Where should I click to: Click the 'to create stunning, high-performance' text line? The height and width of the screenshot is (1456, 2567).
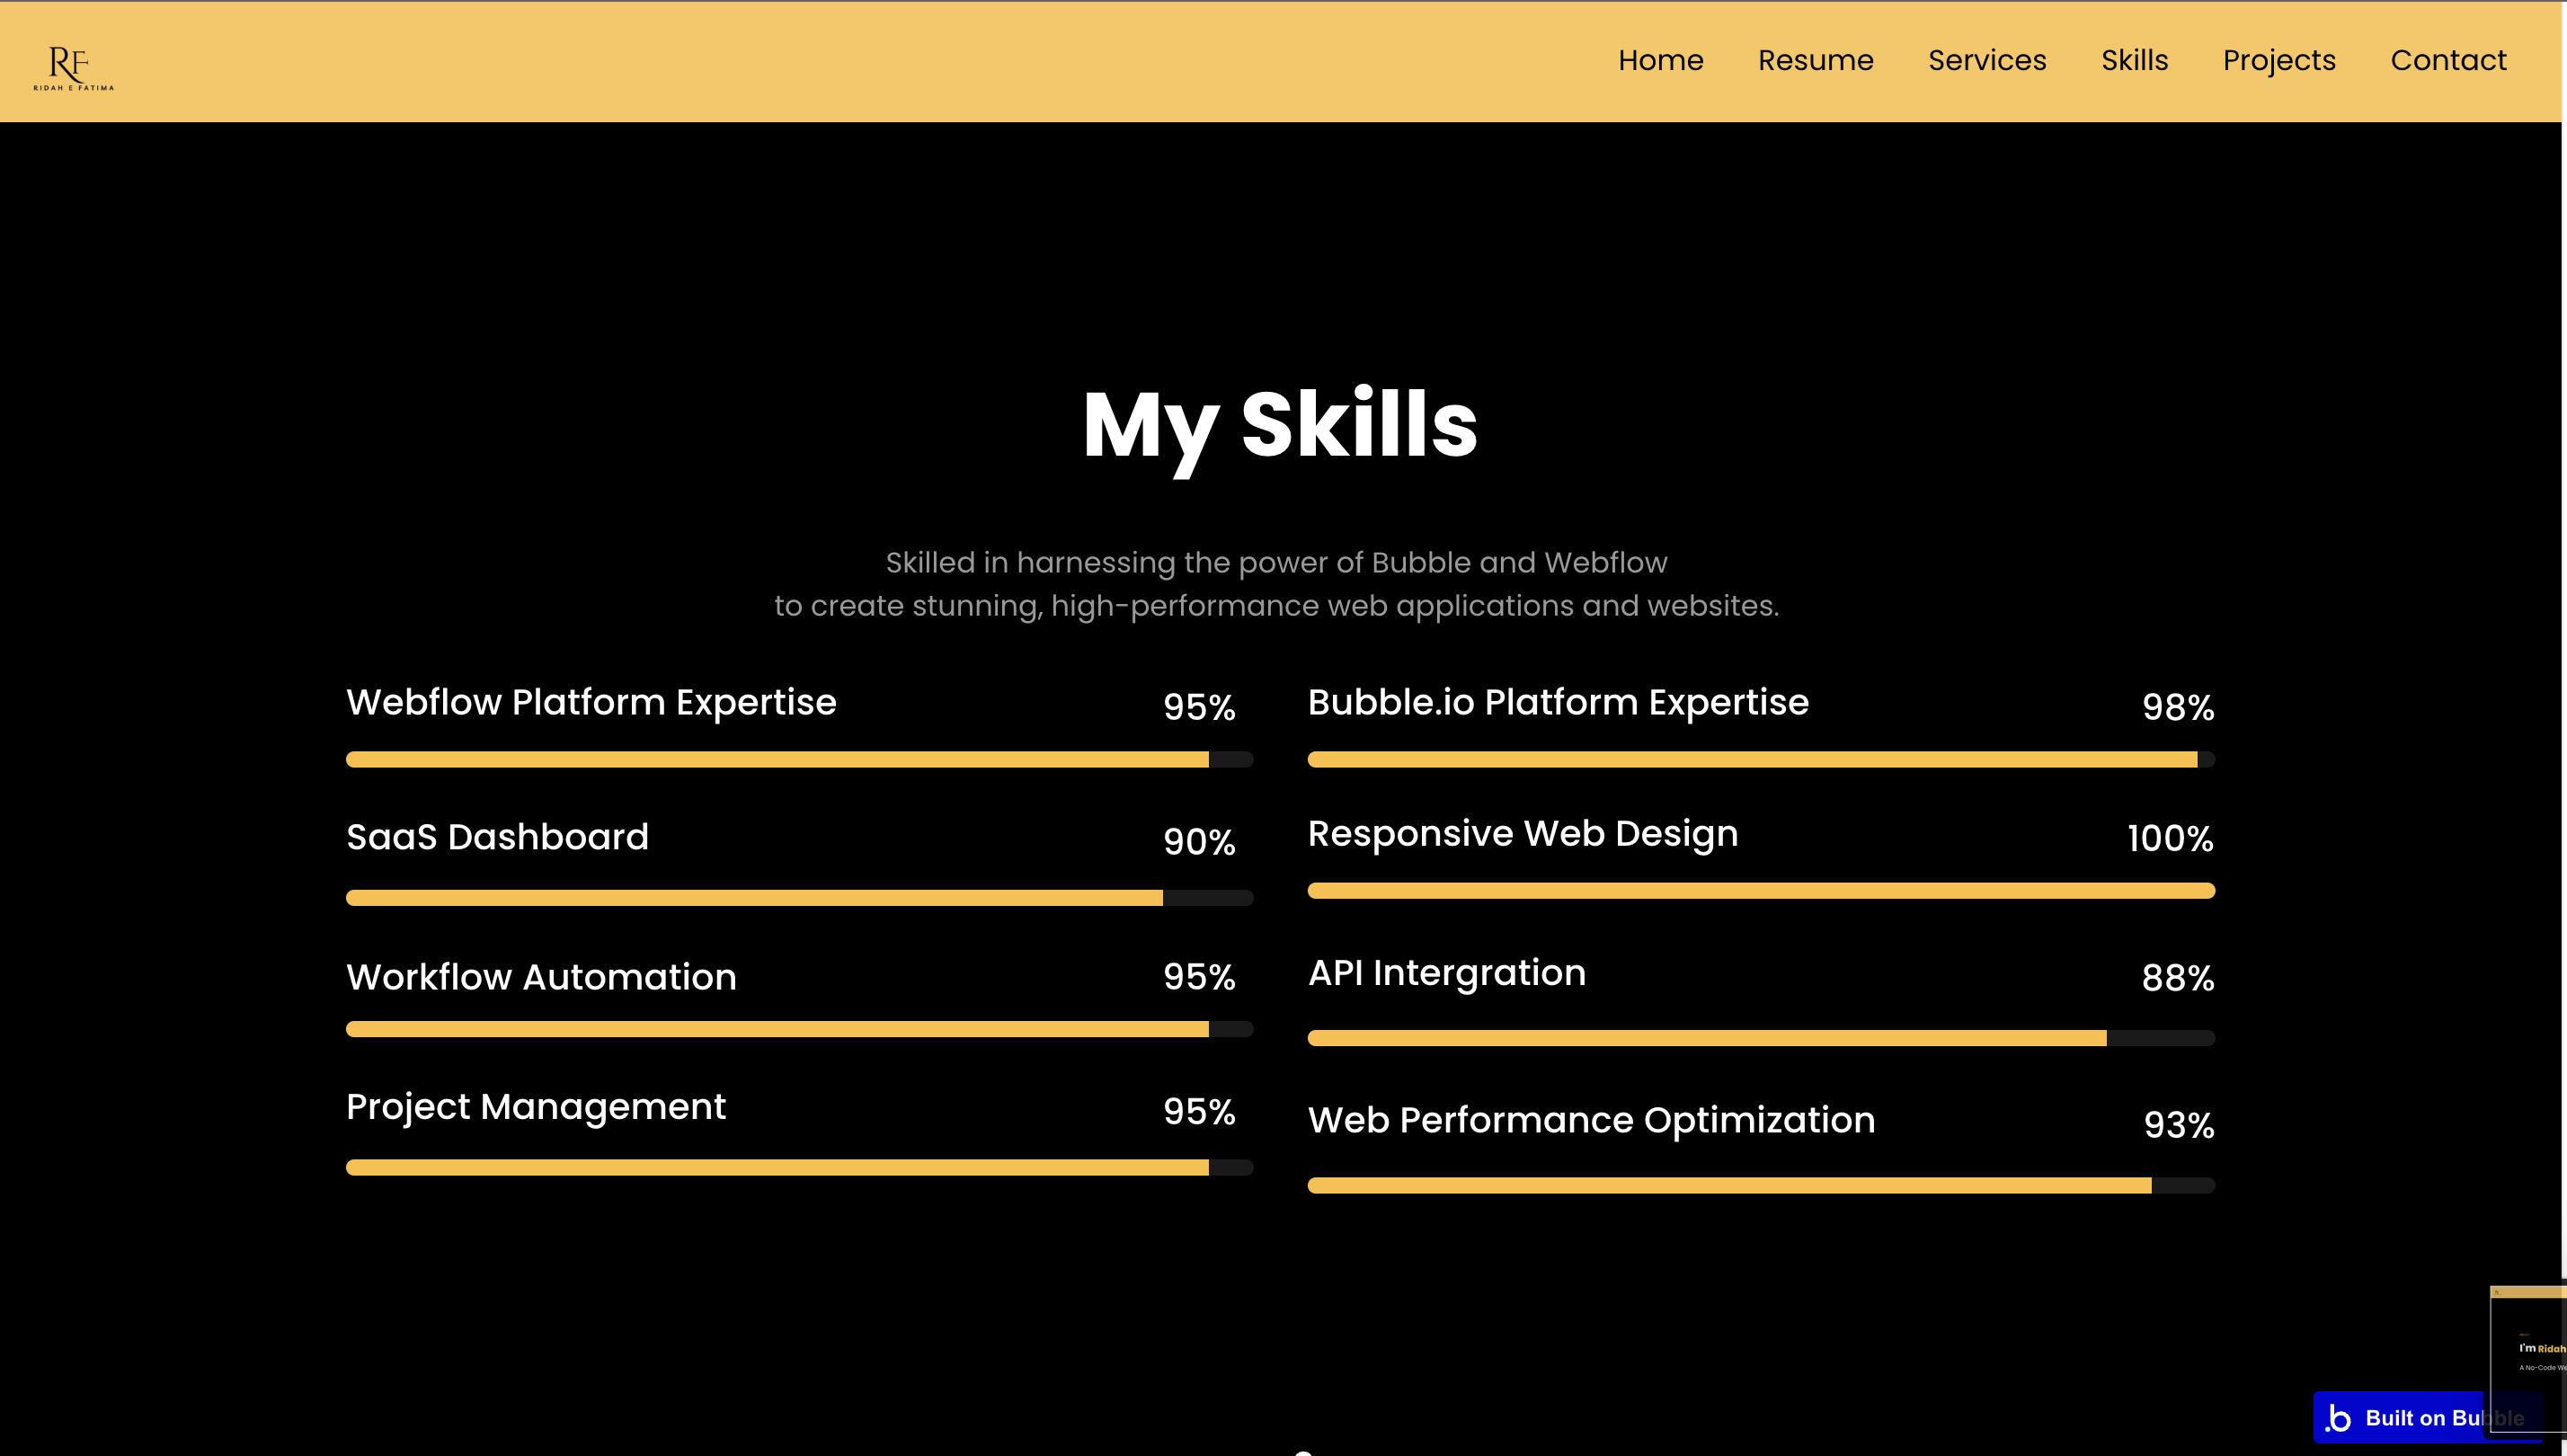pos(1276,606)
